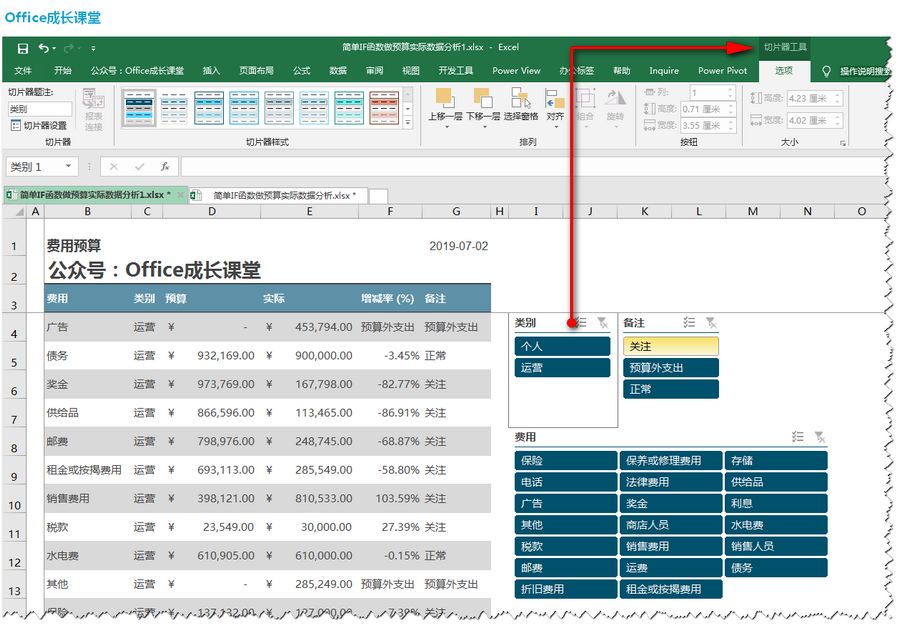Image resolution: width=900 pixels, height=626 pixels.
Task: Open Customize Quick Access Toolbar dropdown
Action: 93,48
